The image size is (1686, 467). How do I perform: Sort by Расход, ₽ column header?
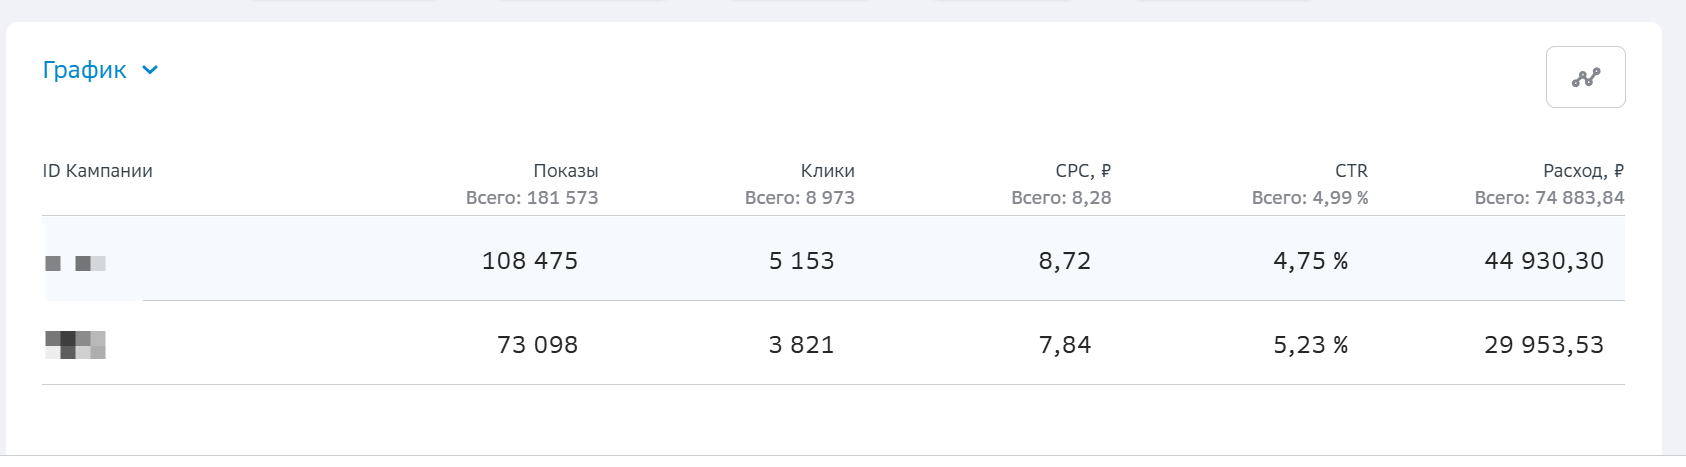(x=1583, y=171)
